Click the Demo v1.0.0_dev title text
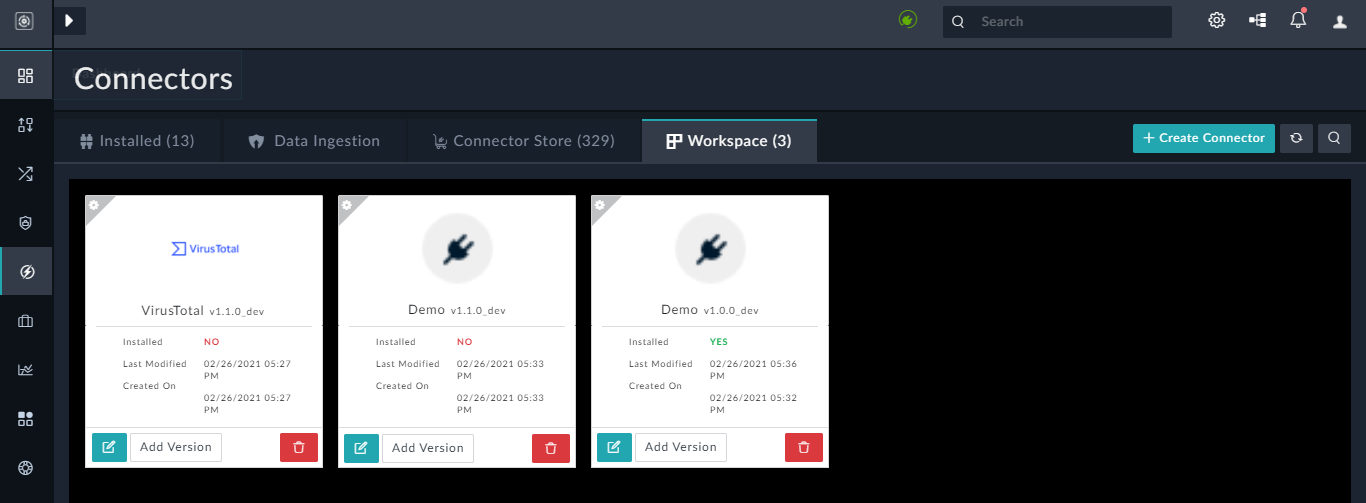 click(710, 310)
